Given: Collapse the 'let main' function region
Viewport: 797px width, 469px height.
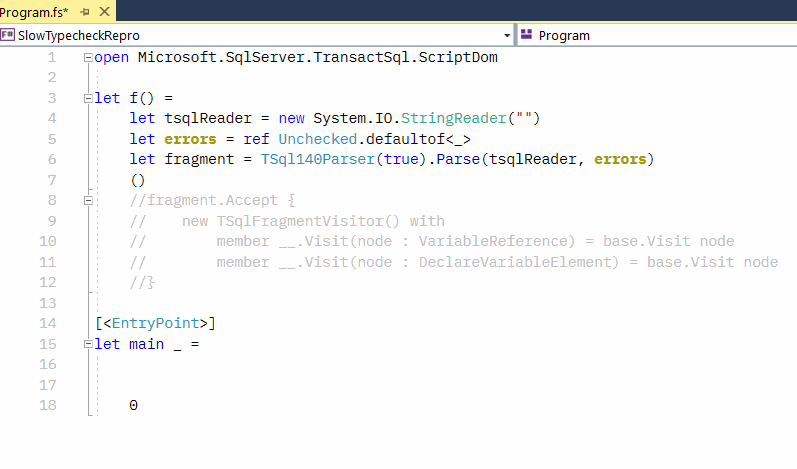Looking at the screenshot, I should click(x=88, y=345).
